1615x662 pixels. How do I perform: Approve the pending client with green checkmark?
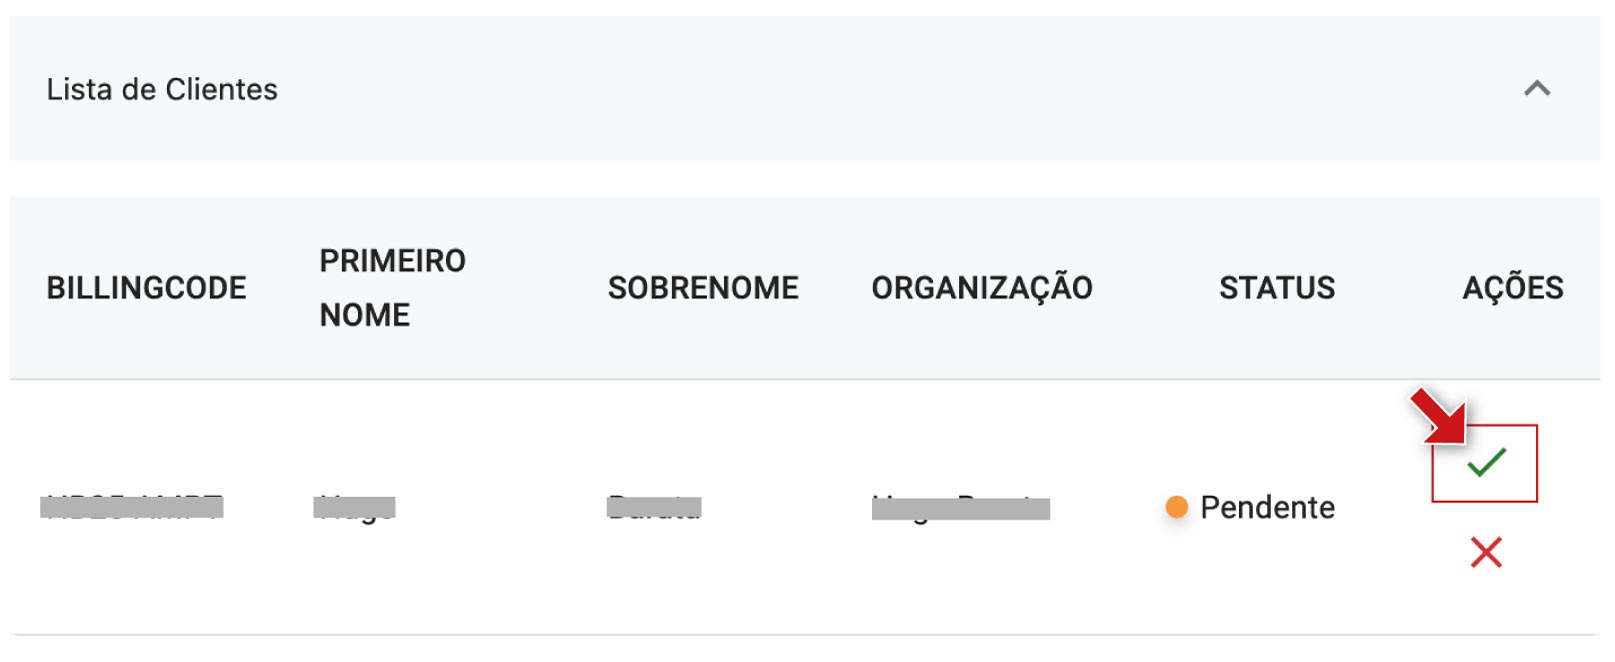click(x=1486, y=462)
